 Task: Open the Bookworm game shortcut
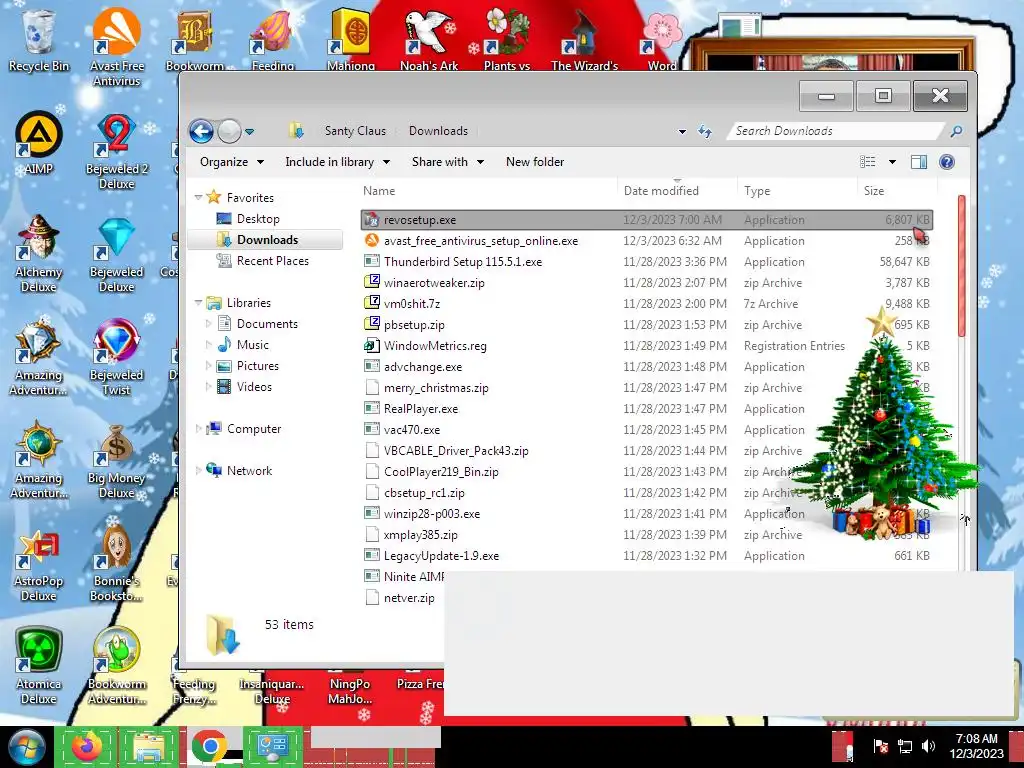(x=195, y=40)
